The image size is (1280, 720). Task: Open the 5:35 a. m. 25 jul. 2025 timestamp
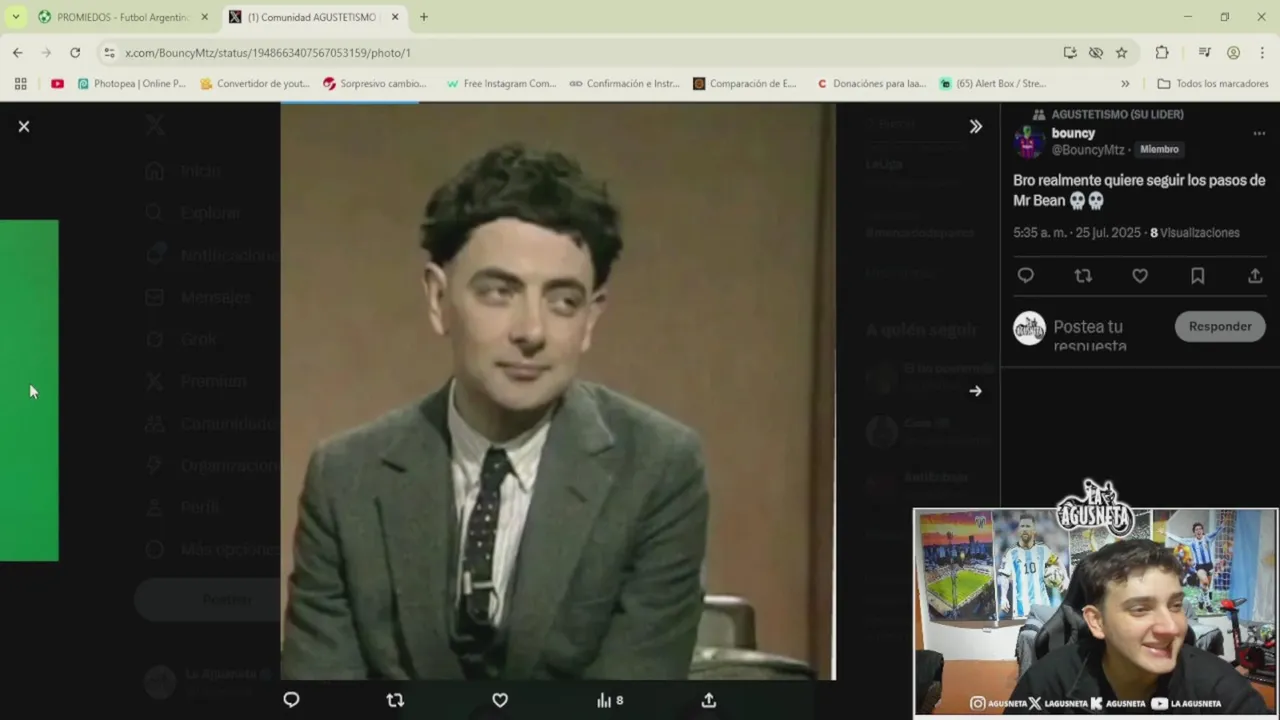pos(1077,233)
